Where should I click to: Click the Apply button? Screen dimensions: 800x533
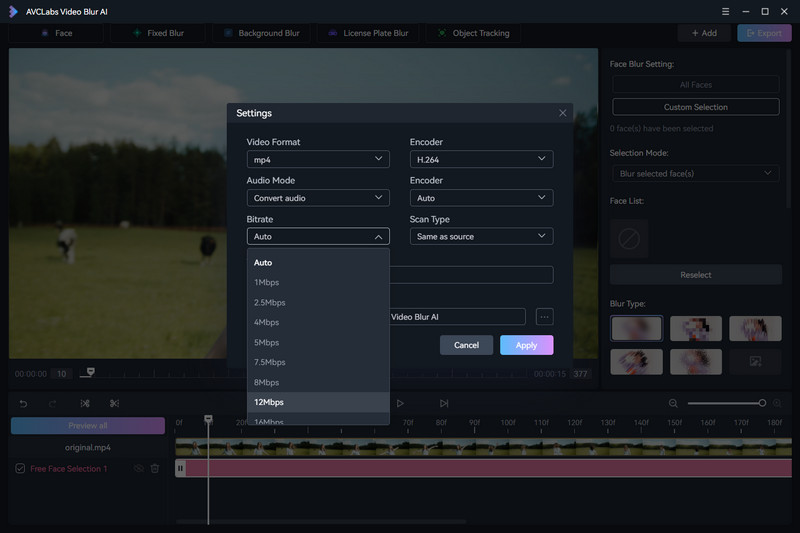point(526,345)
